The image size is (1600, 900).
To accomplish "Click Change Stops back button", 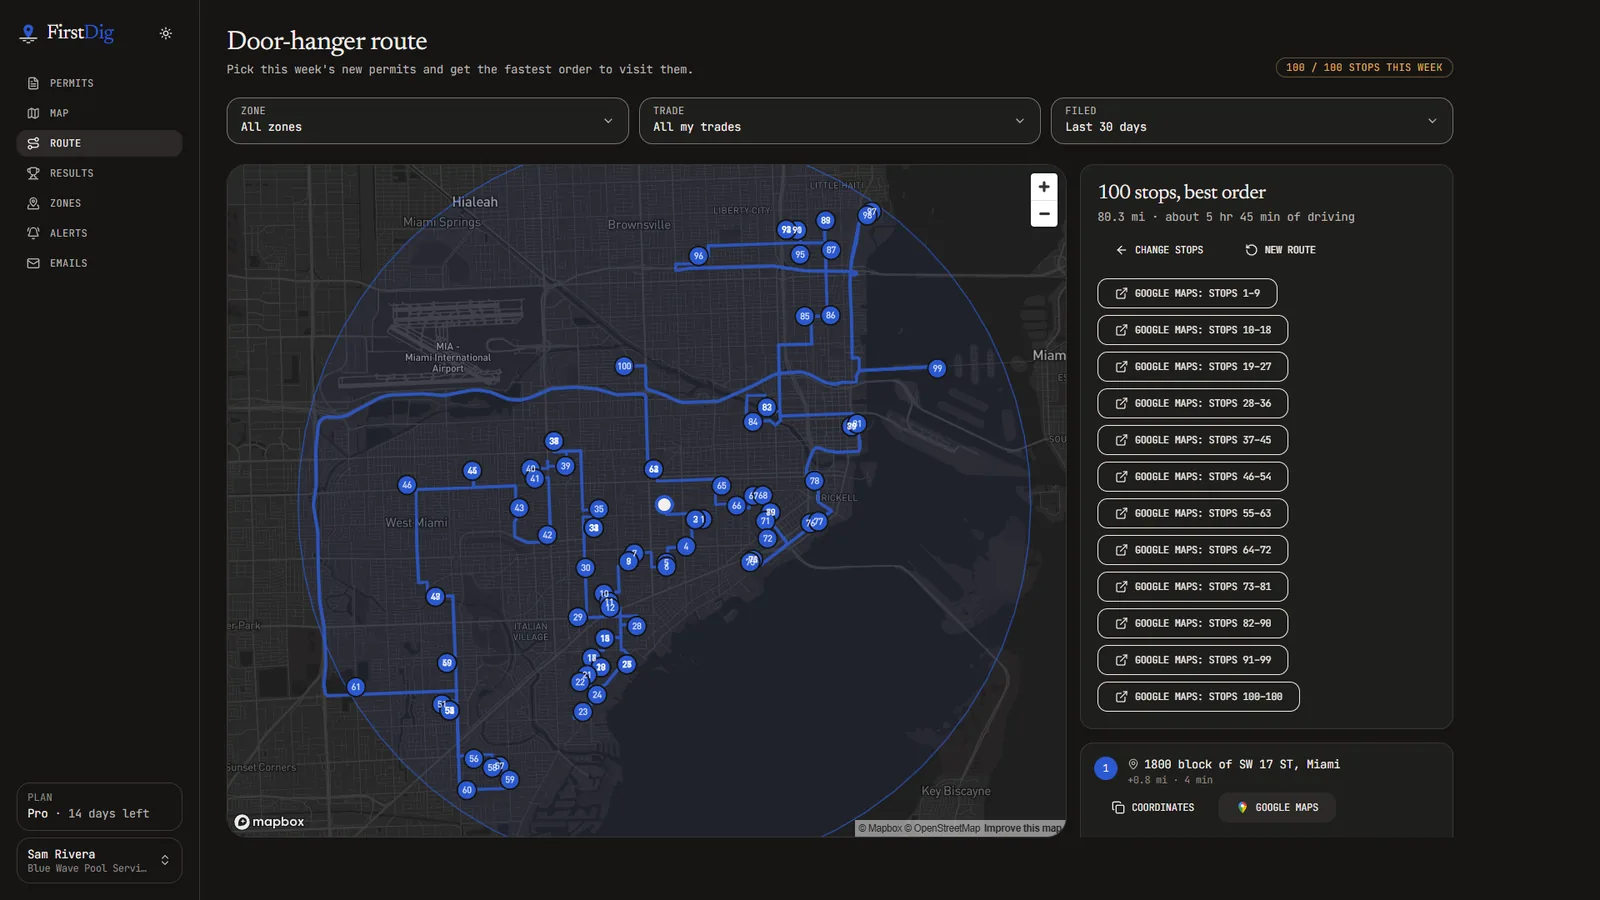I will coord(1160,250).
